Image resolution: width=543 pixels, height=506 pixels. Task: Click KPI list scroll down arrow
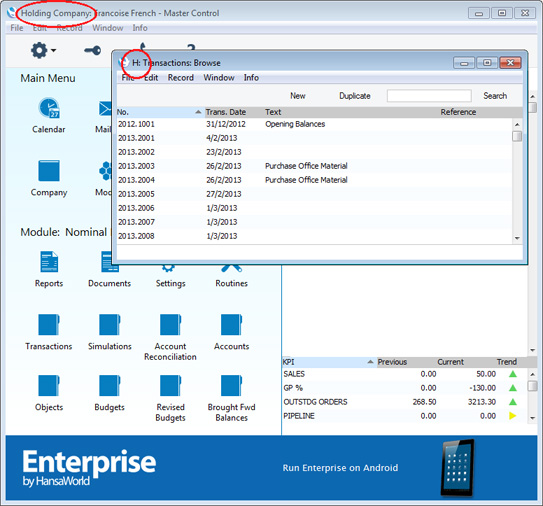click(x=533, y=418)
